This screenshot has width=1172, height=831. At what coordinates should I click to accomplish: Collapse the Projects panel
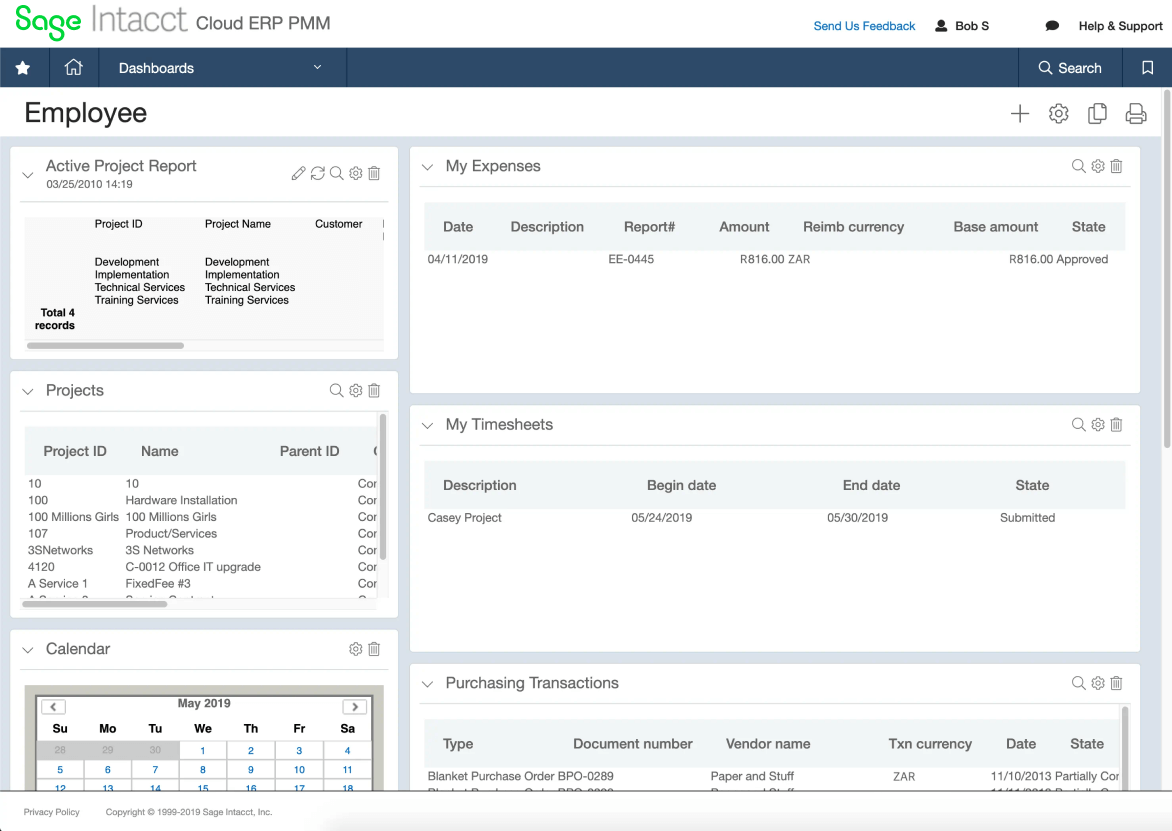coord(28,391)
